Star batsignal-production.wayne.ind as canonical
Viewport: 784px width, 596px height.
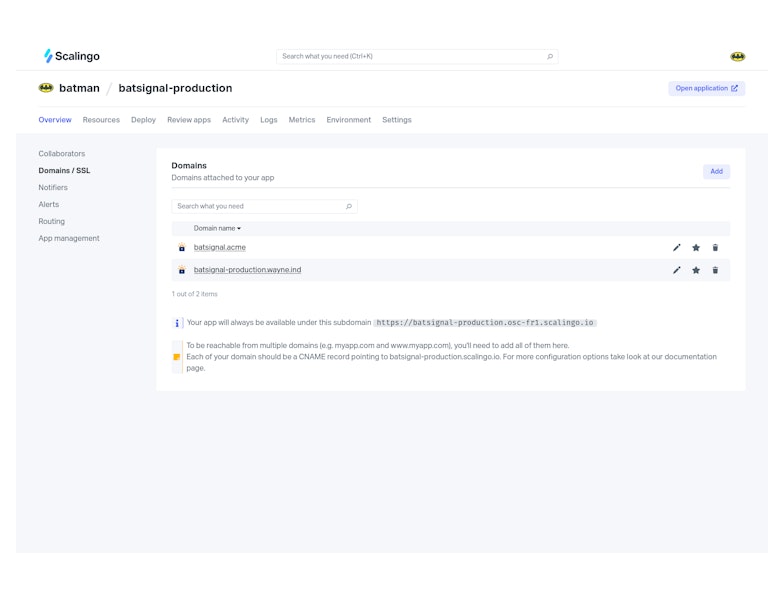pos(696,270)
